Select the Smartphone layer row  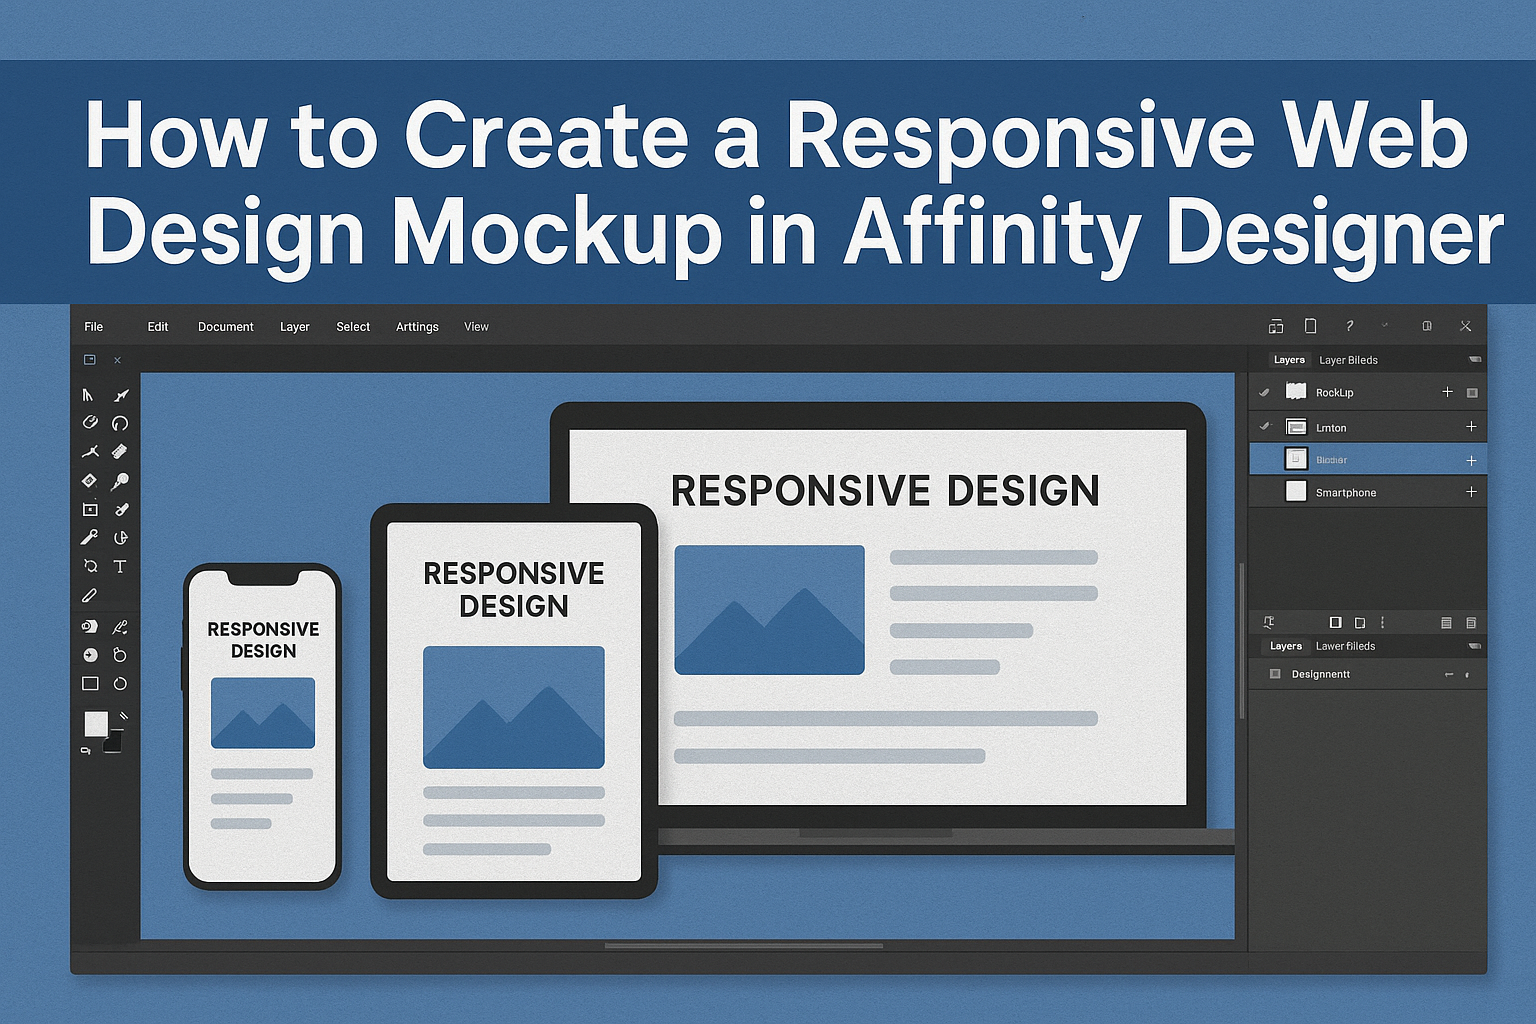[x=1368, y=492]
